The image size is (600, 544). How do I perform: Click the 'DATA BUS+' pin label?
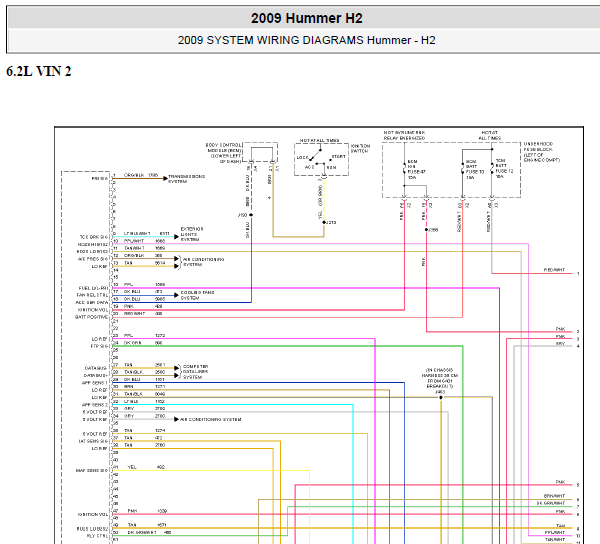pyautogui.click(x=96, y=376)
